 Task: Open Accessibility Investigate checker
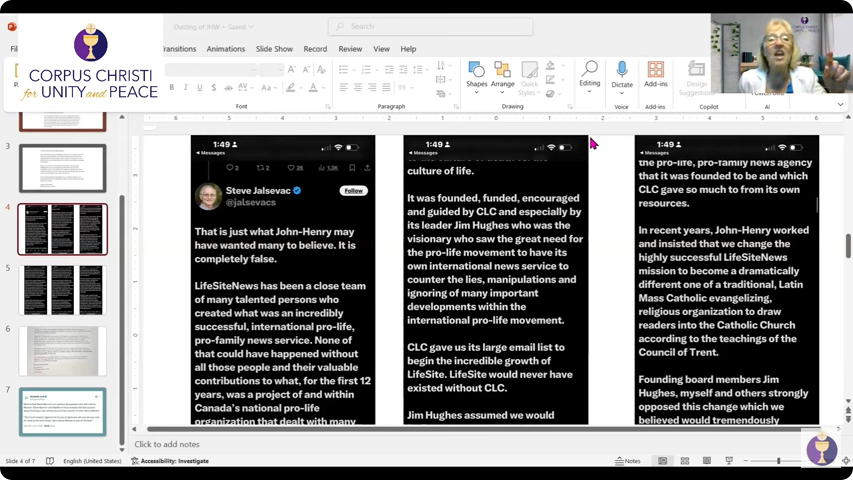(170, 461)
